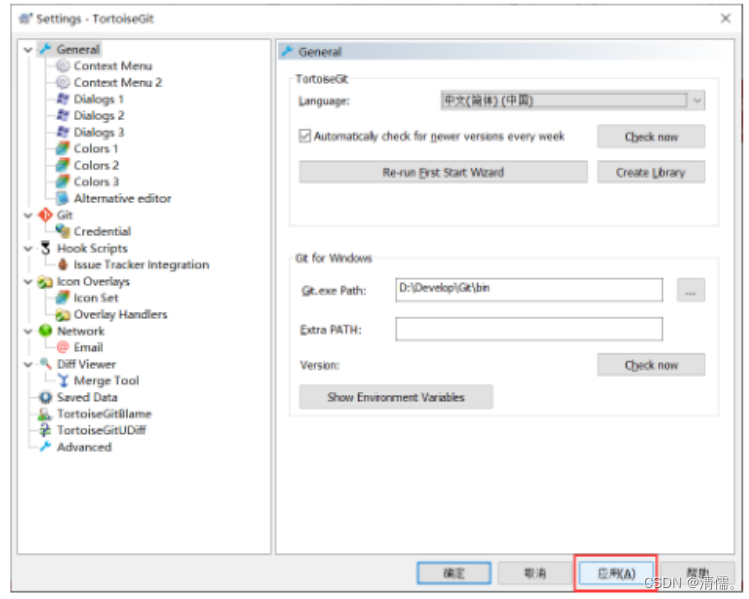
Task: Open Saved Data settings page
Action: [x=87, y=397]
